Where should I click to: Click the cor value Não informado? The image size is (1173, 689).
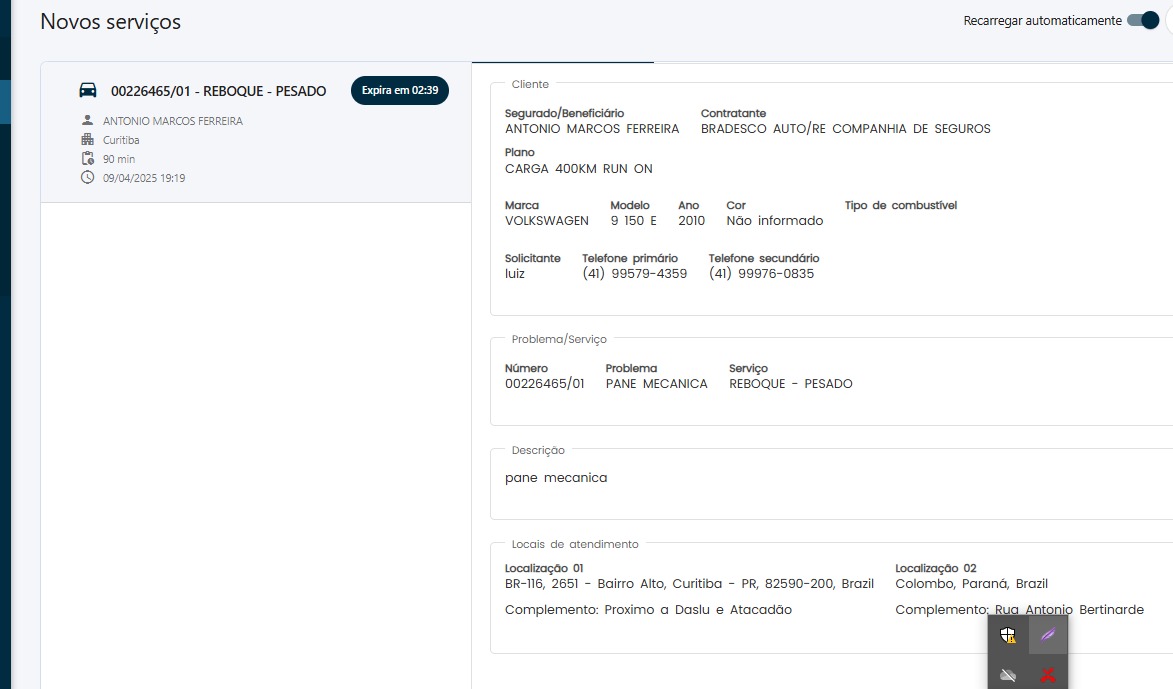point(774,221)
